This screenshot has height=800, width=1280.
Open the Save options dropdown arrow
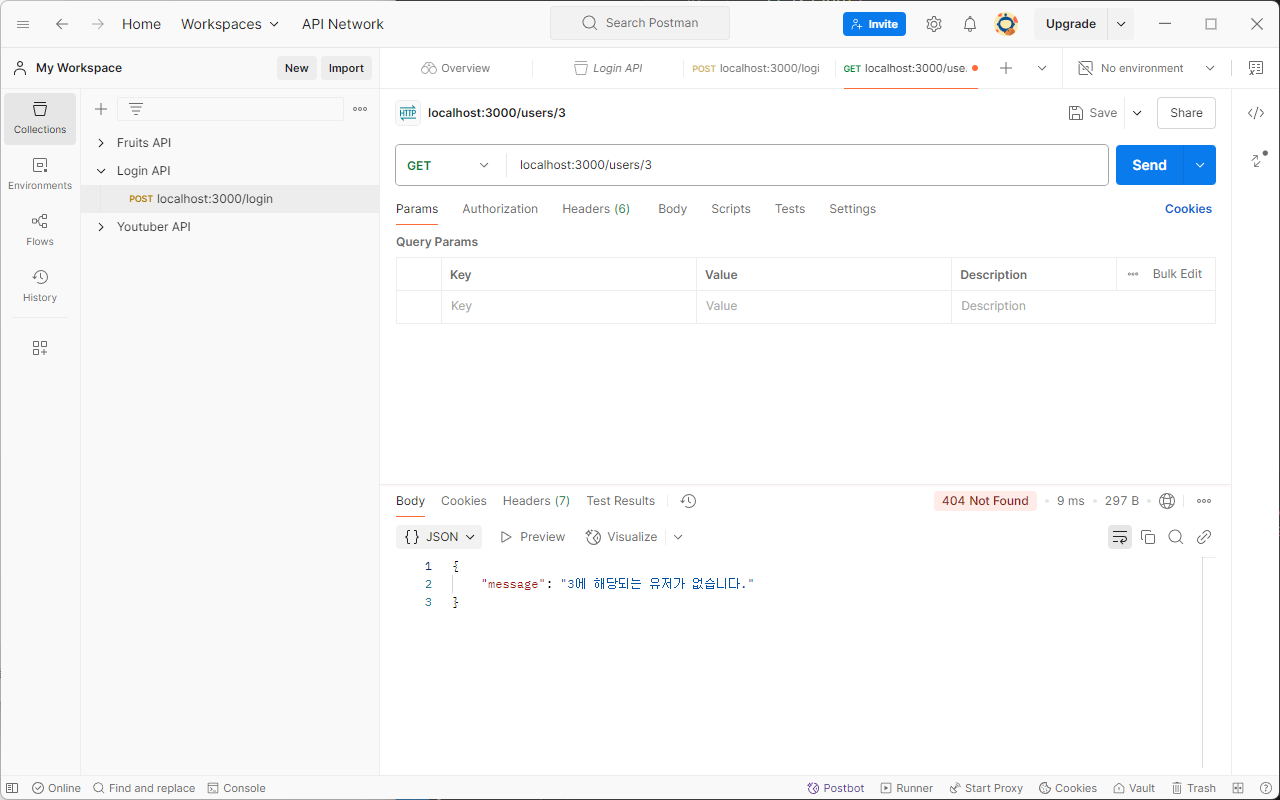point(1137,113)
